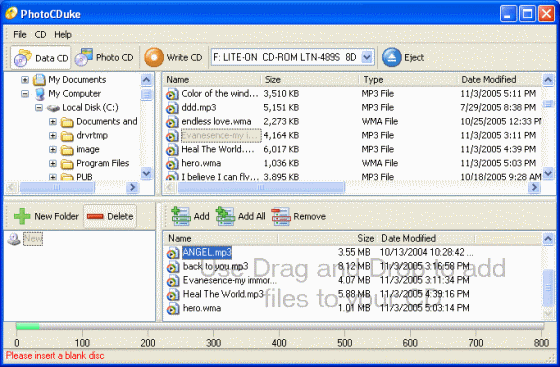Image resolution: width=560 pixels, height=367 pixels.
Task: Click the ddd.mp3 file icon
Action: 172,108
